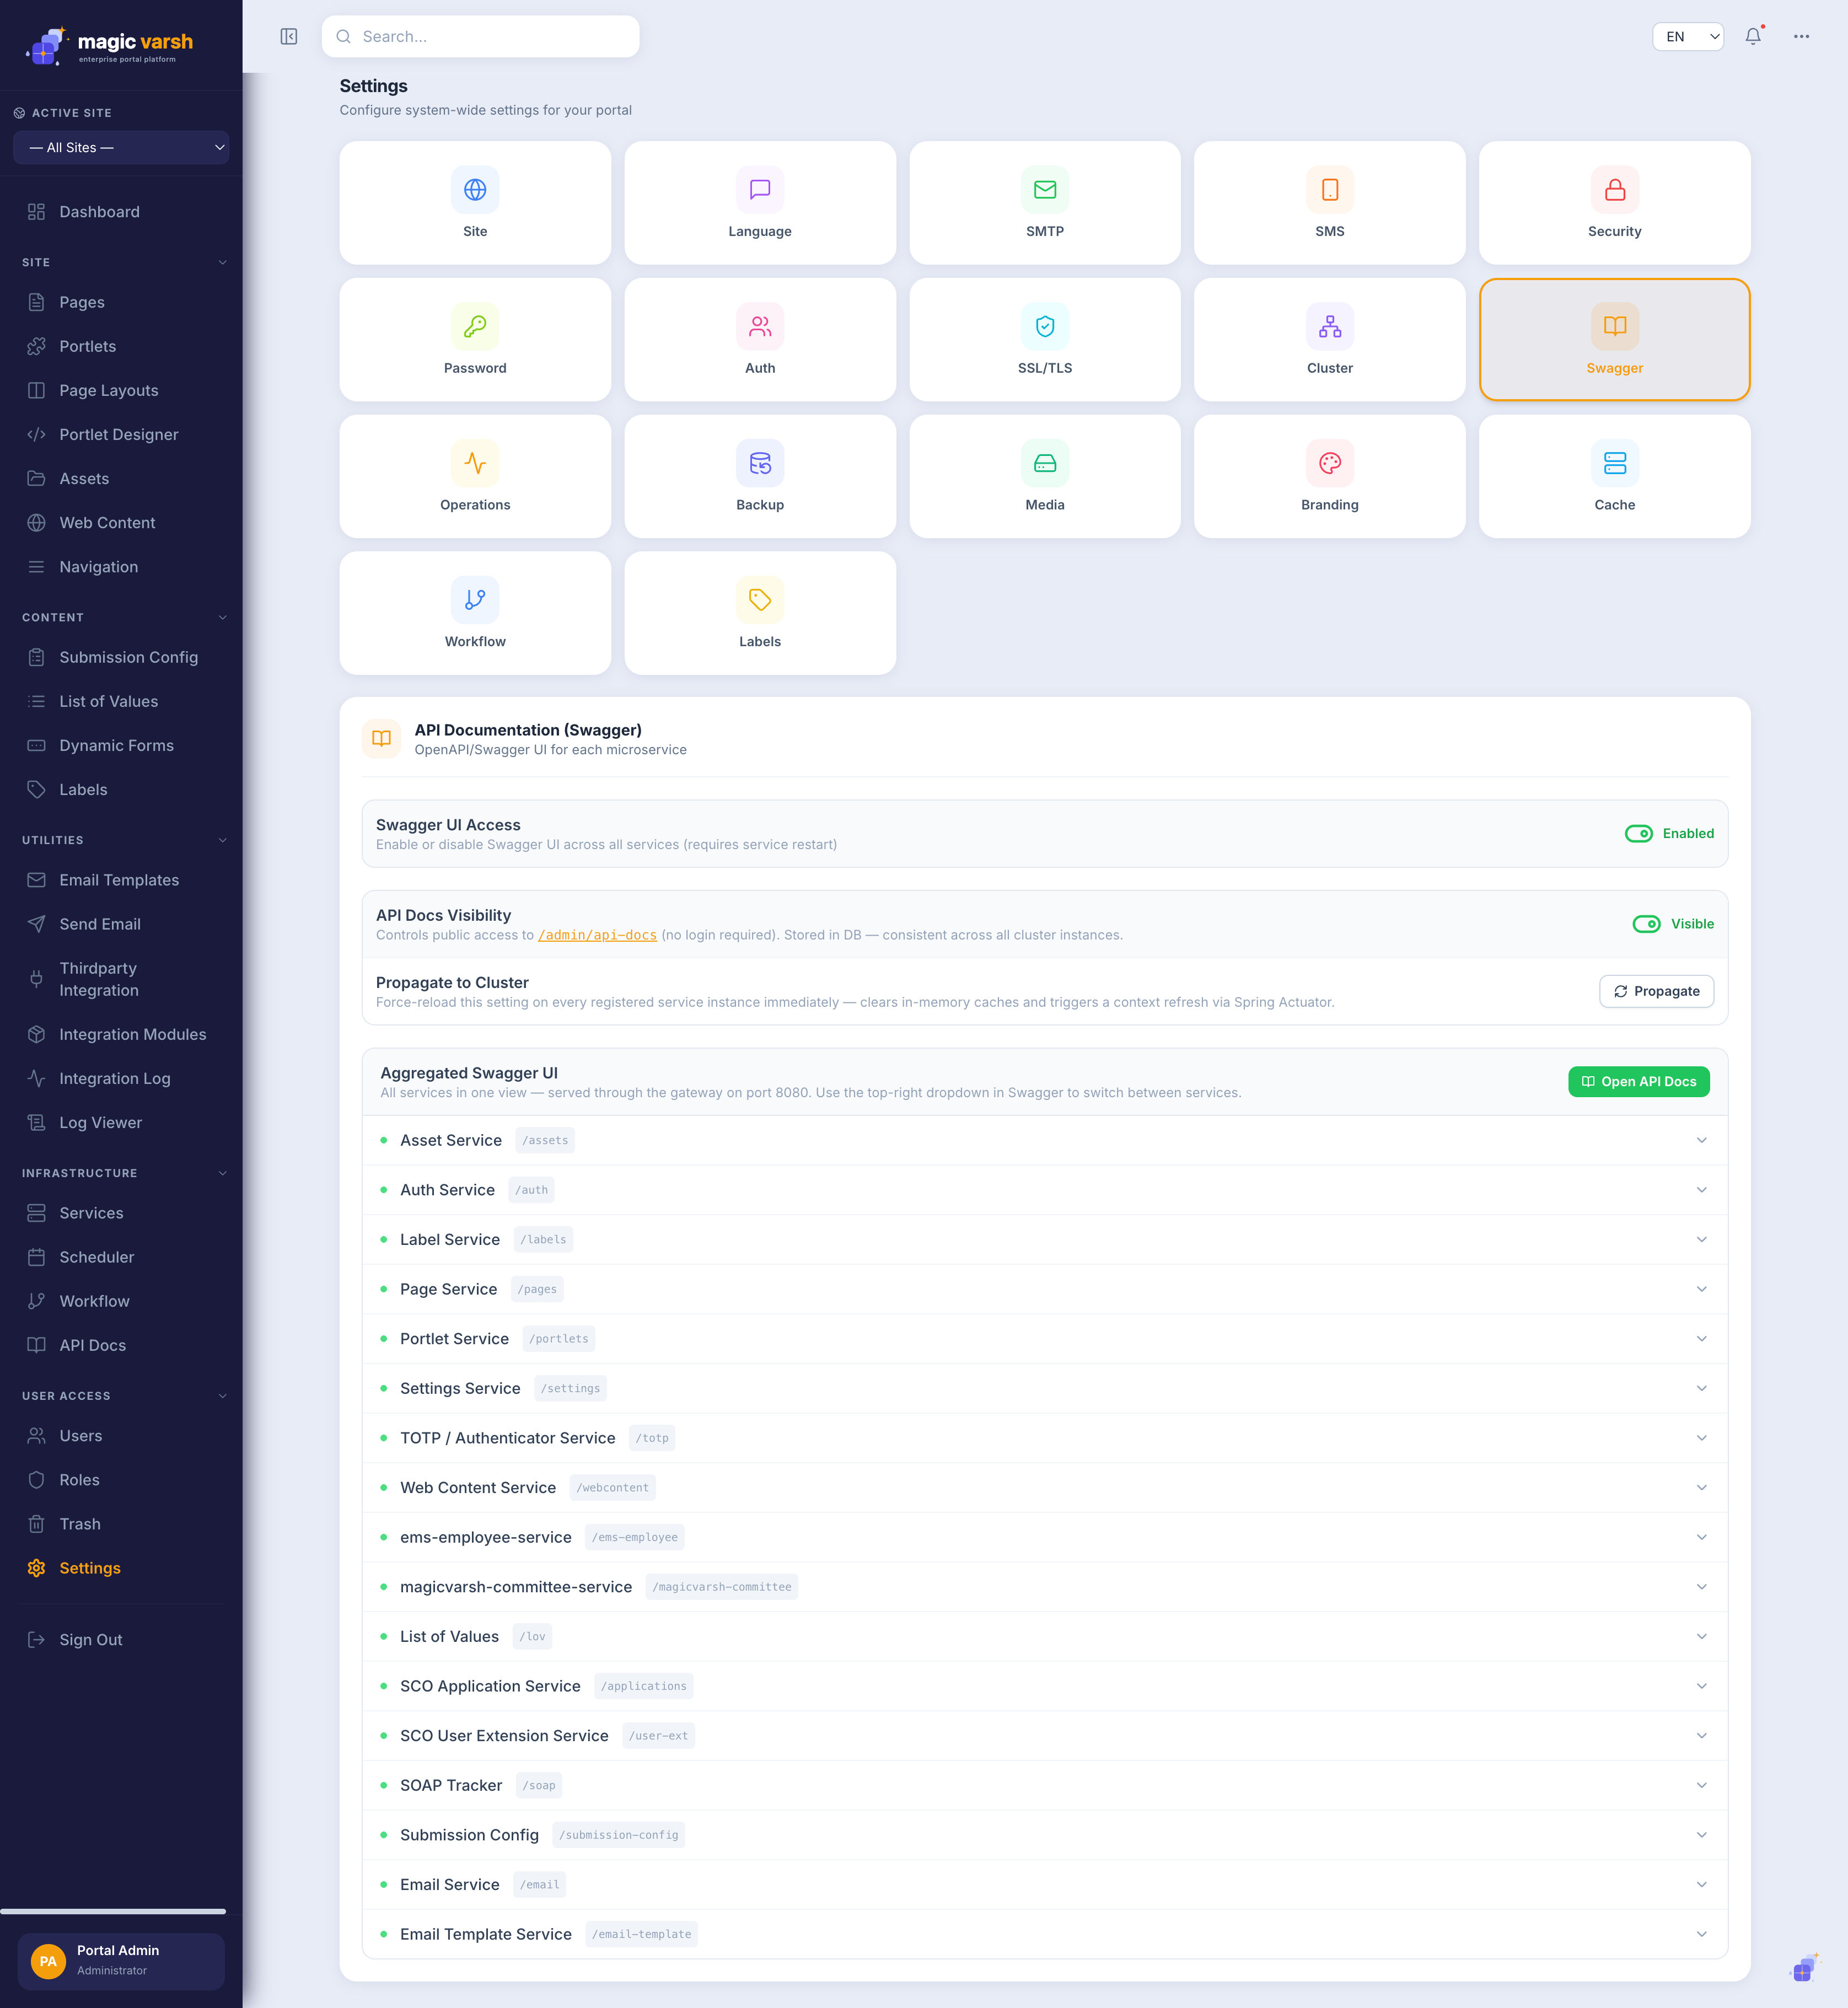Toggle API Docs Visibility switch
The image size is (1848, 2008).
tap(1646, 924)
